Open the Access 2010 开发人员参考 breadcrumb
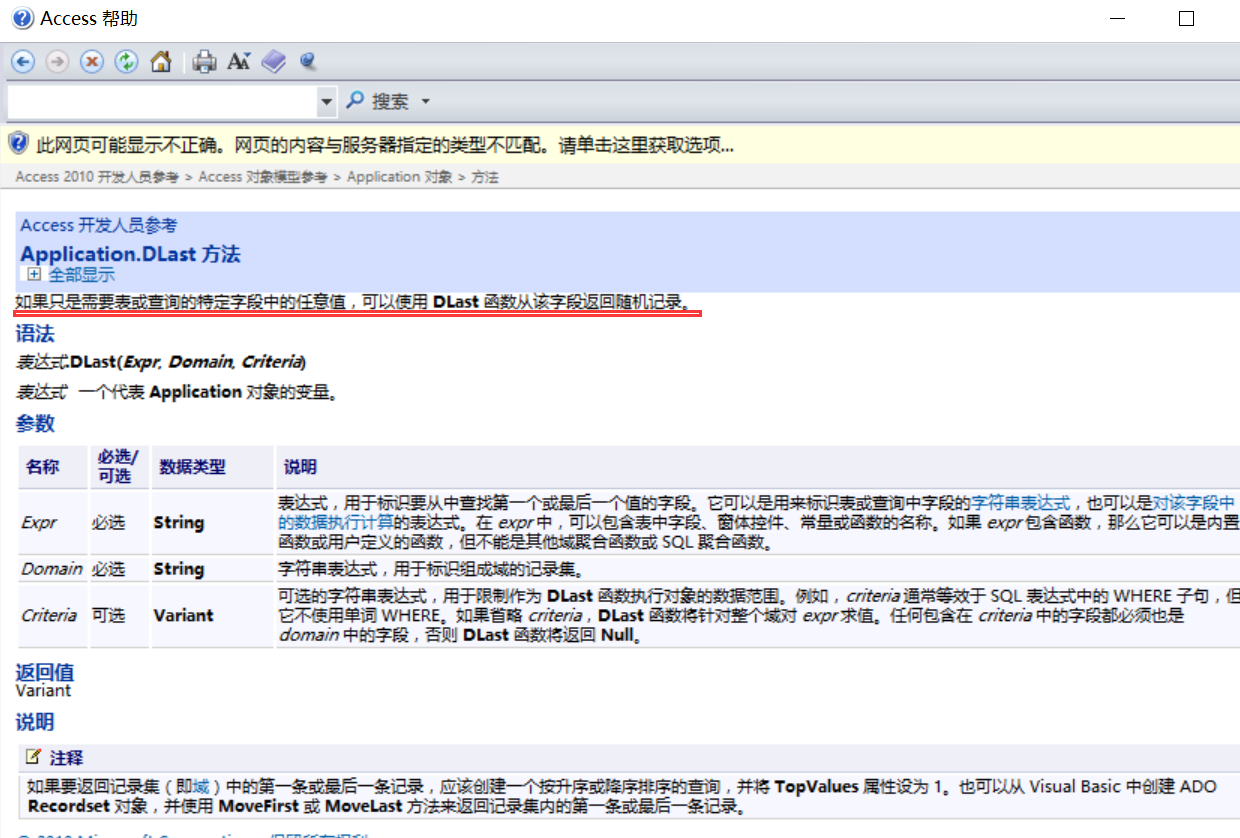Screen dimensions: 1240x838 [x=97, y=177]
